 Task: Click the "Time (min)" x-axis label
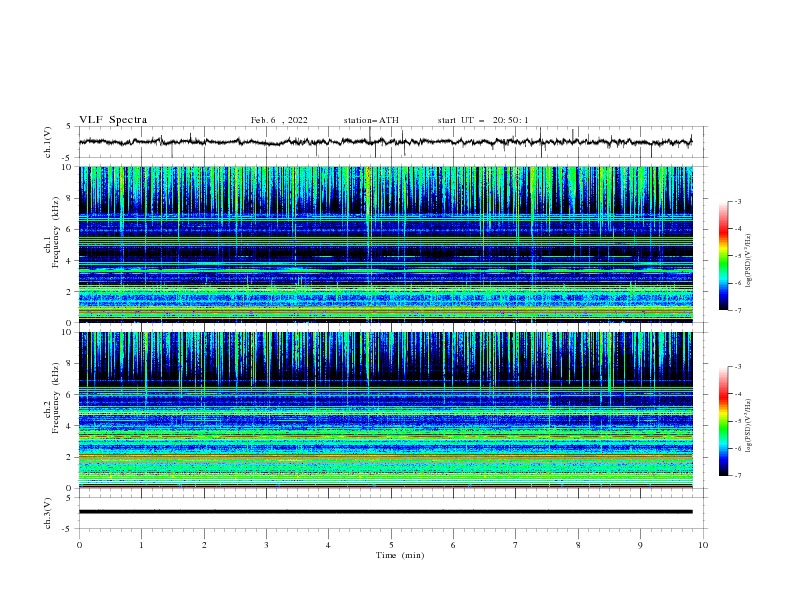(400, 555)
